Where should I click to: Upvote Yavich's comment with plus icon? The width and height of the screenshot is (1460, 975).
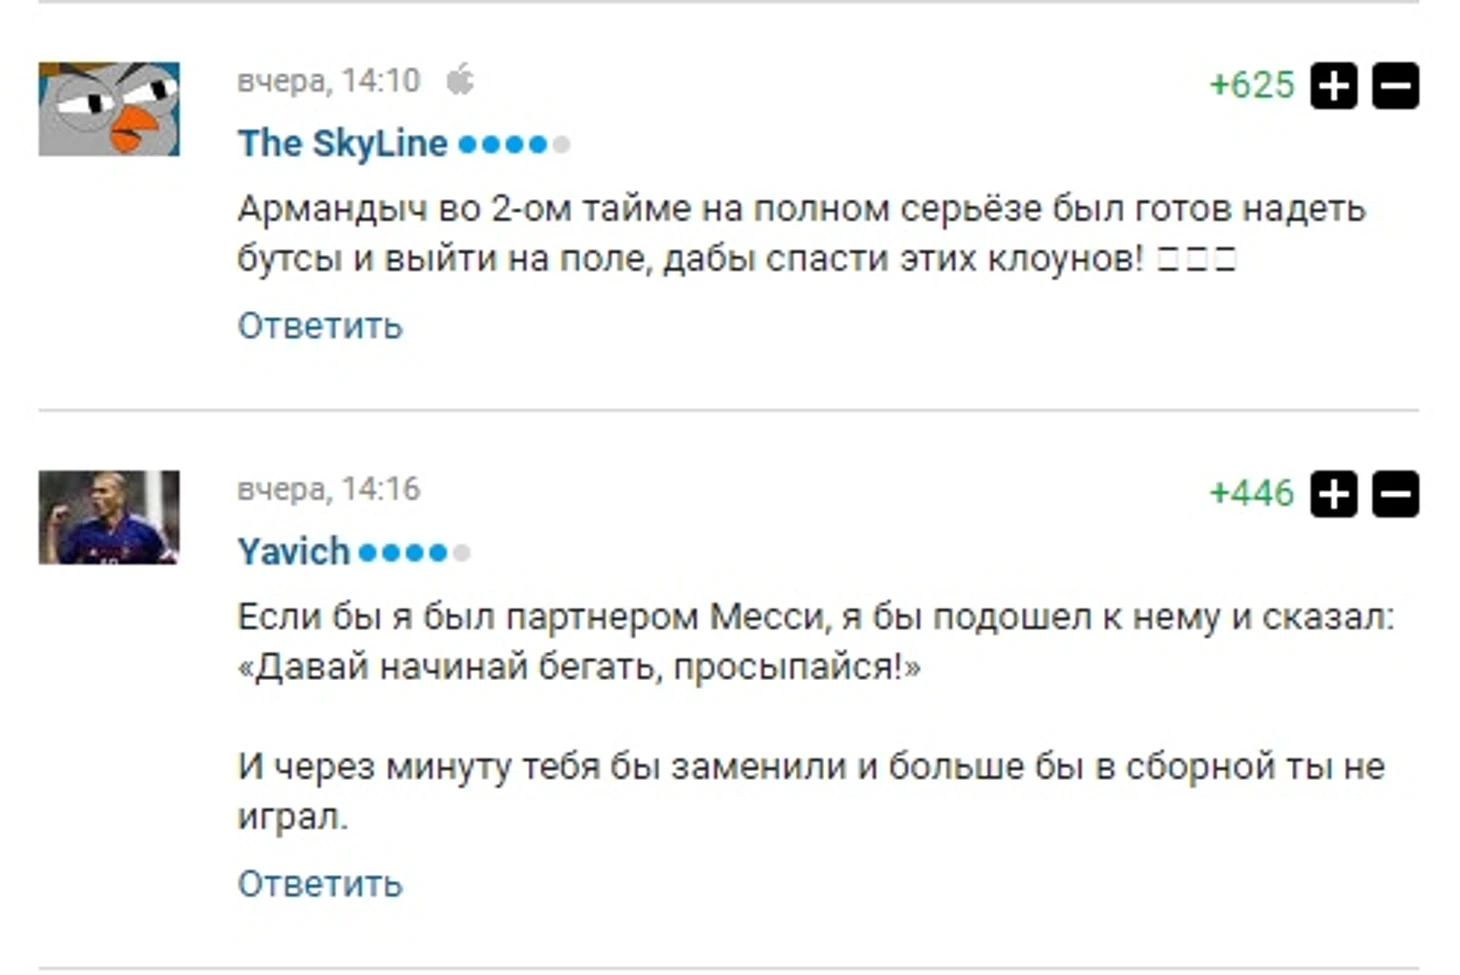(x=1334, y=493)
